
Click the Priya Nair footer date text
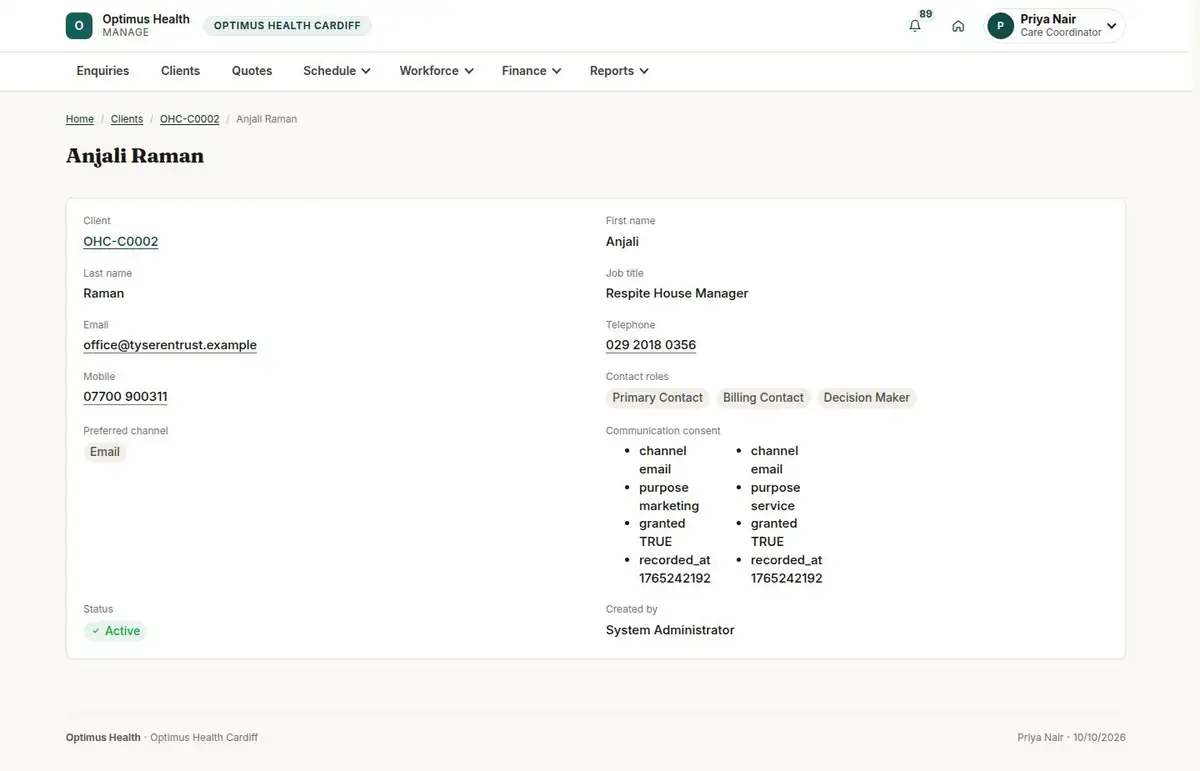(1072, 738)
